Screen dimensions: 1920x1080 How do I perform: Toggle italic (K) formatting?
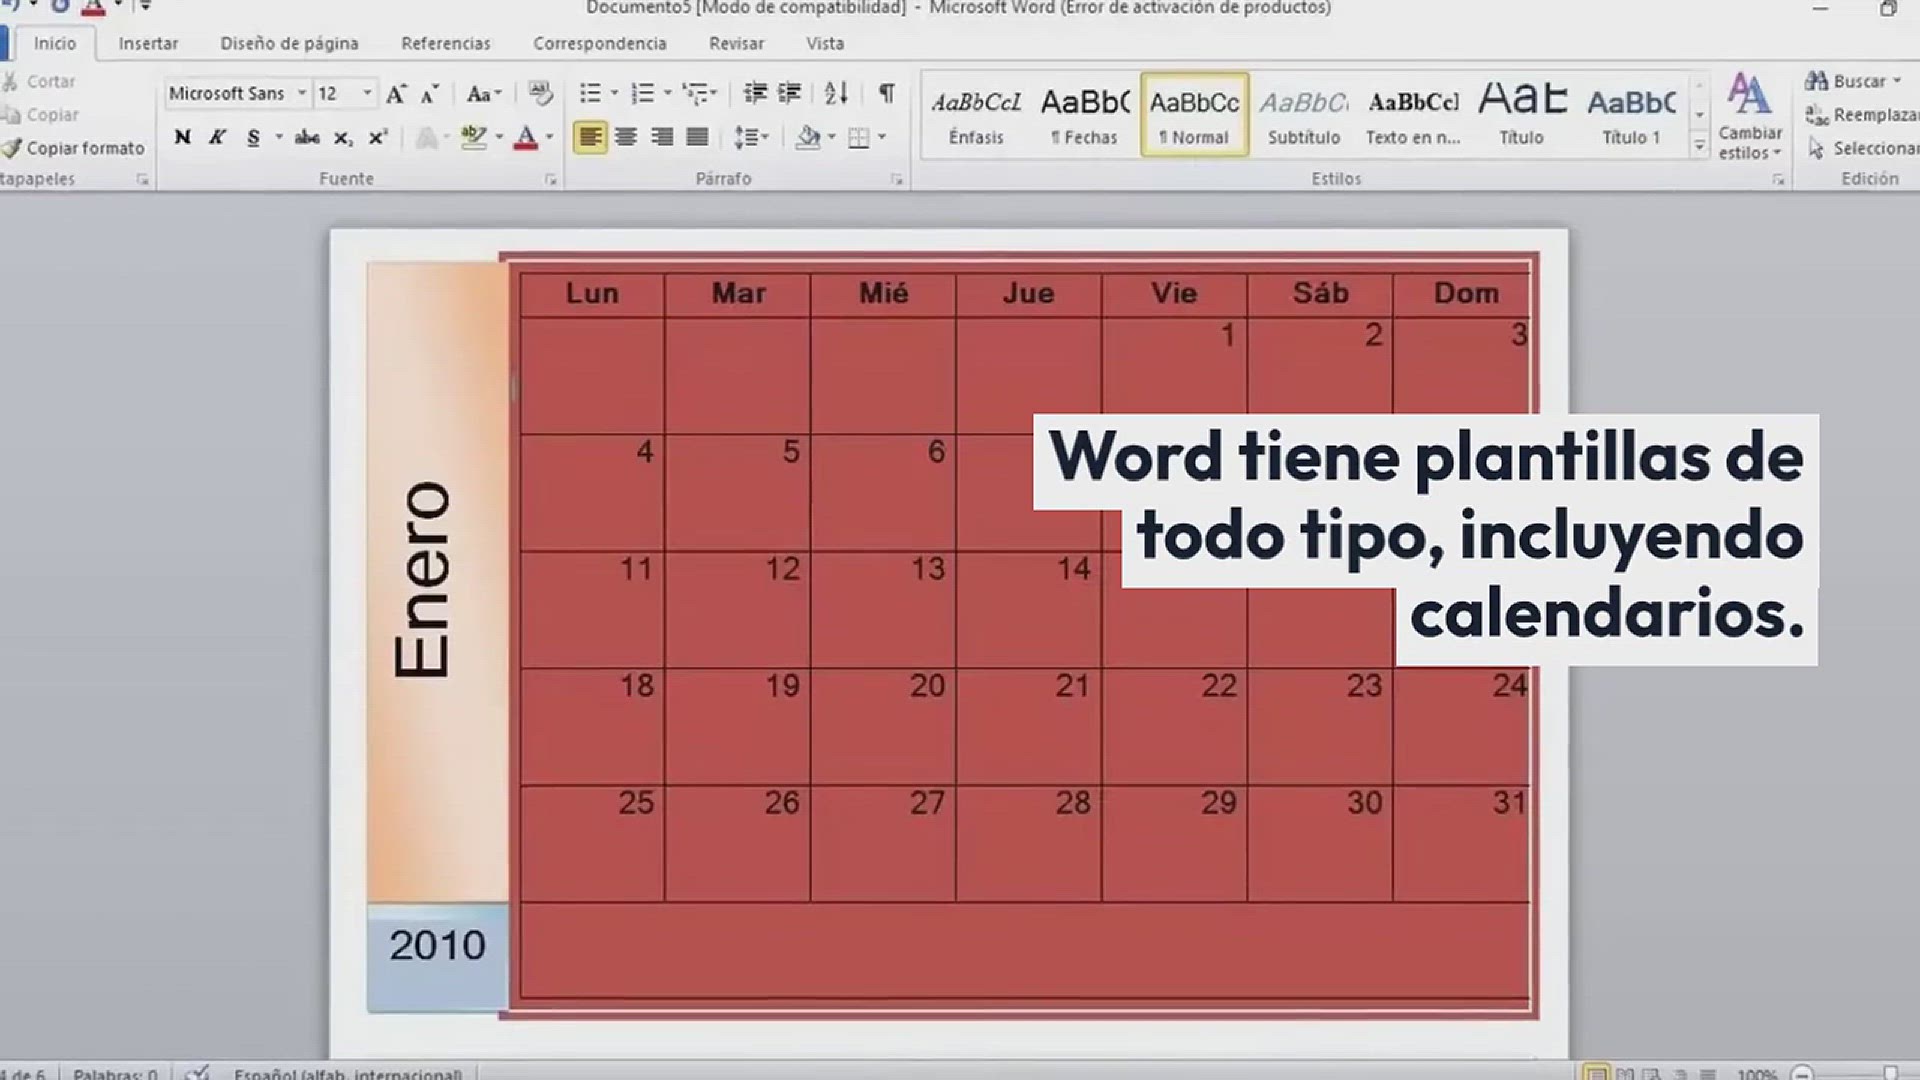tap(217, 137)
